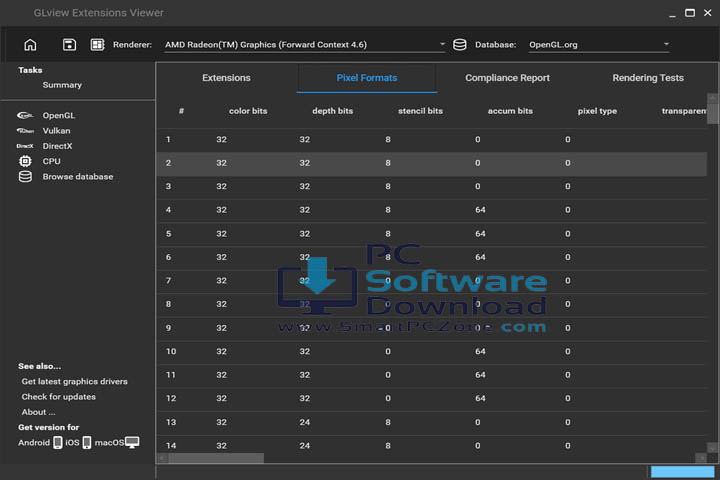Minimize the GLview Extensions Viewer window

click(672, 14)
